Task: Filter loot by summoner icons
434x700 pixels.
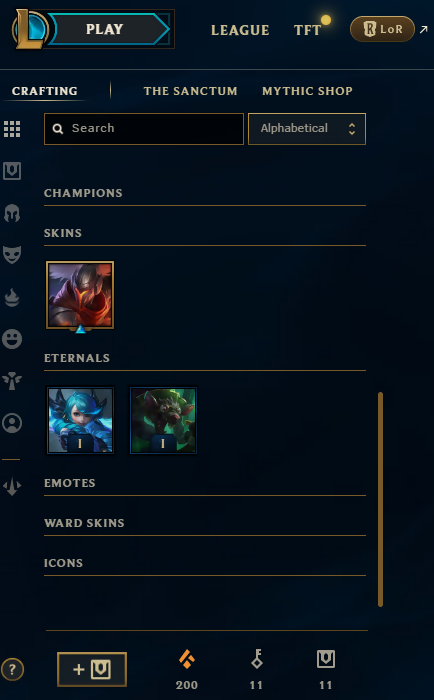Action: click(x=12, y=423)
